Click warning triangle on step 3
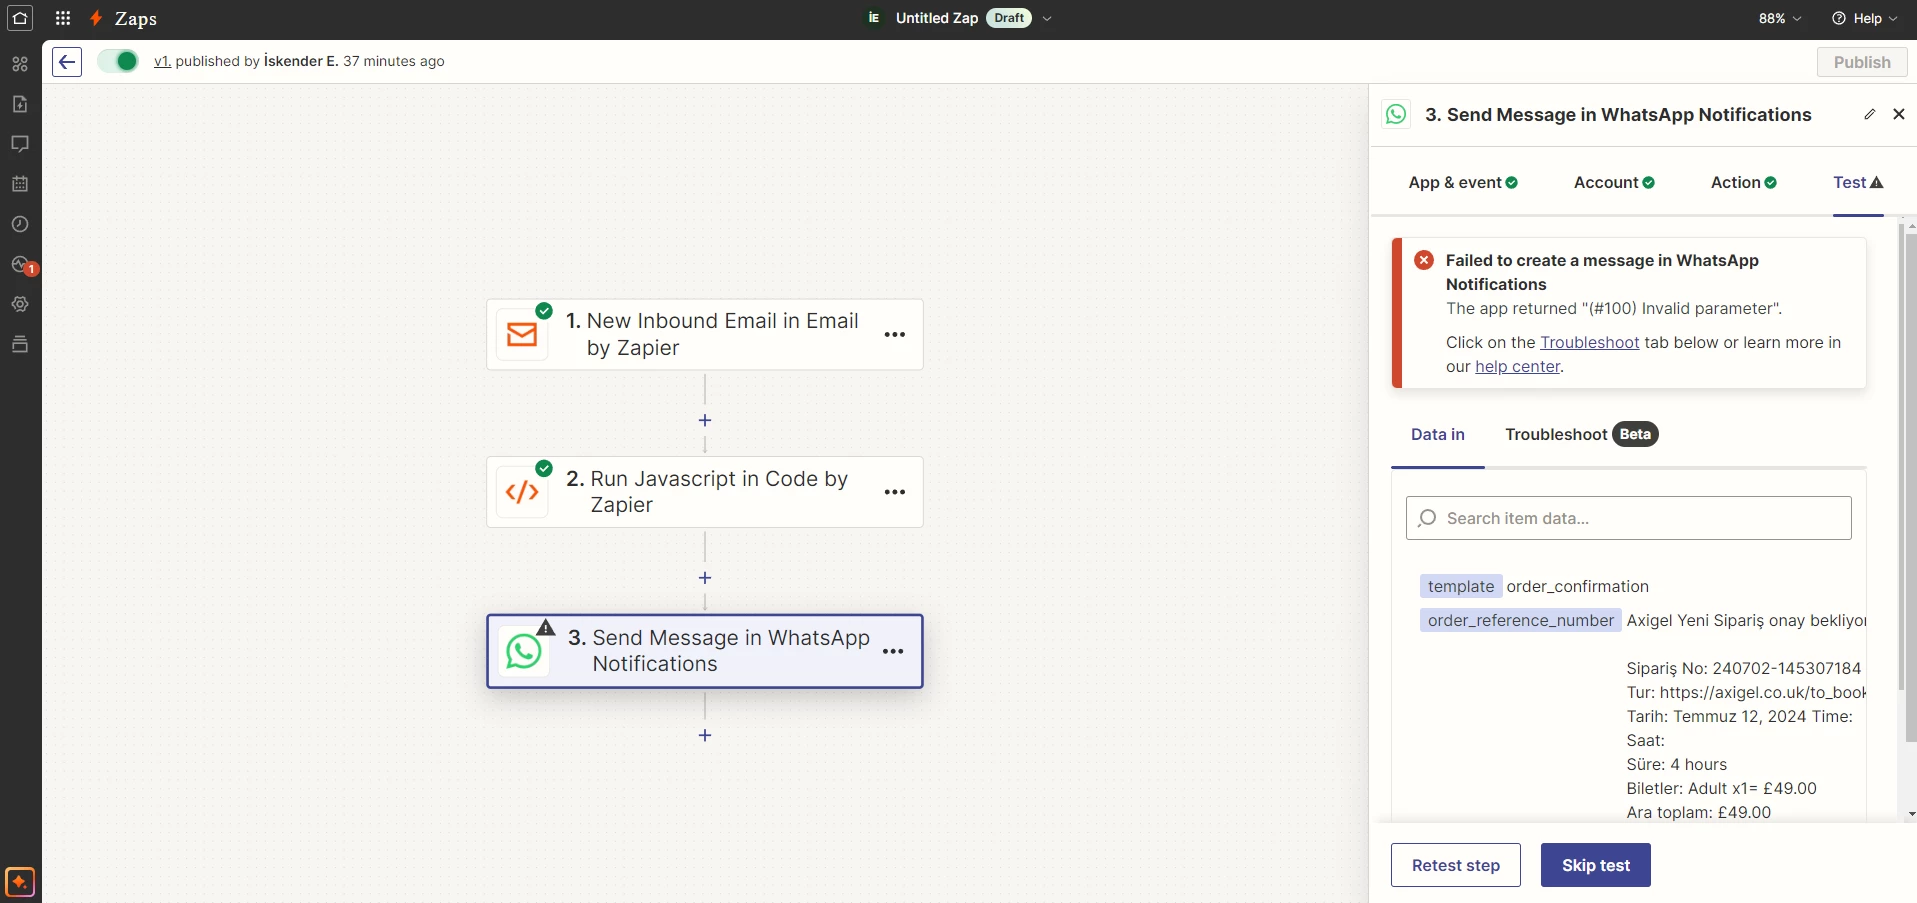This screenshot has width=1917, height=903. pos(546,628)
